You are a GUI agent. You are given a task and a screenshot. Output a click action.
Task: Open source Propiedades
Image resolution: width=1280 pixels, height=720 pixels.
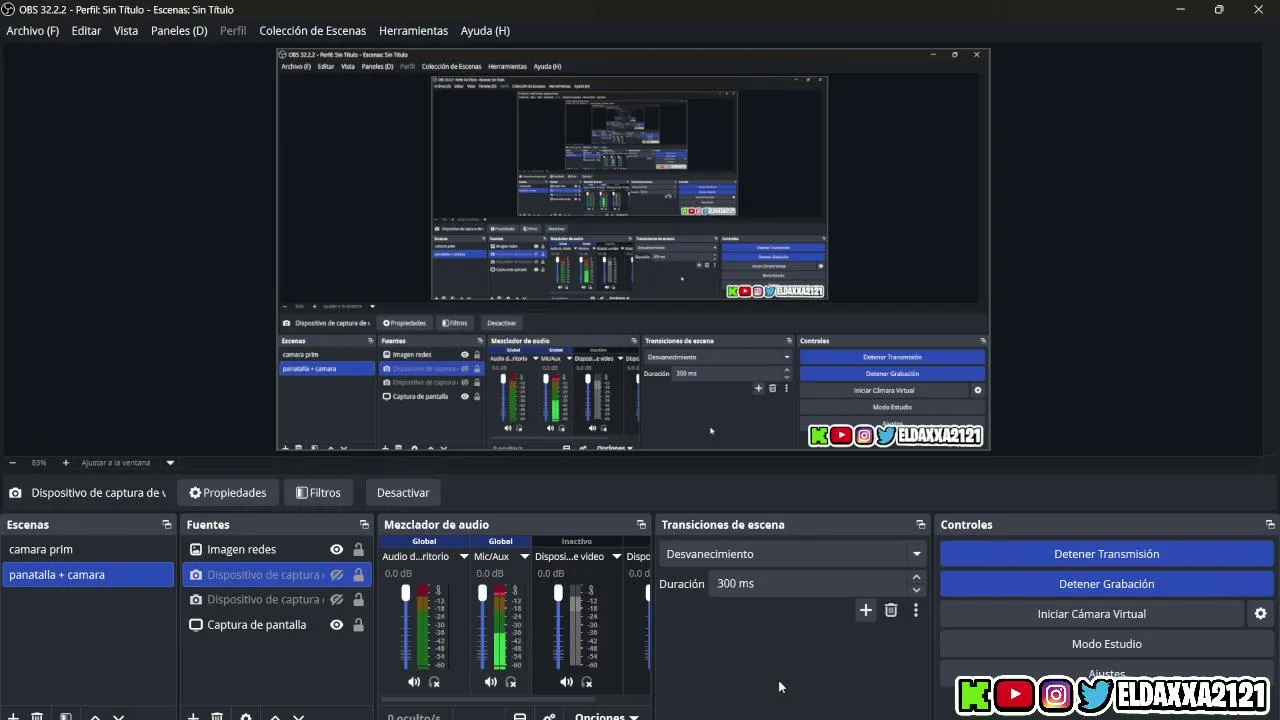(228, 493)
